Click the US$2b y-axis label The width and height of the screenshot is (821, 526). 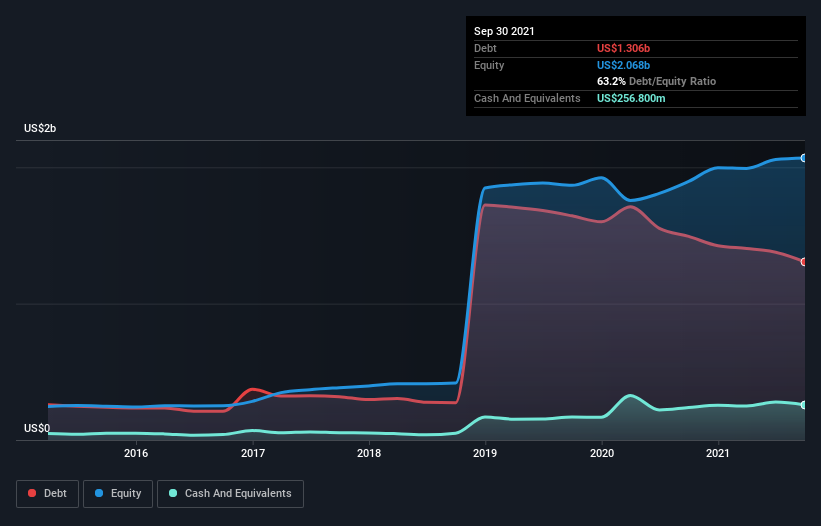coord(40,128)
